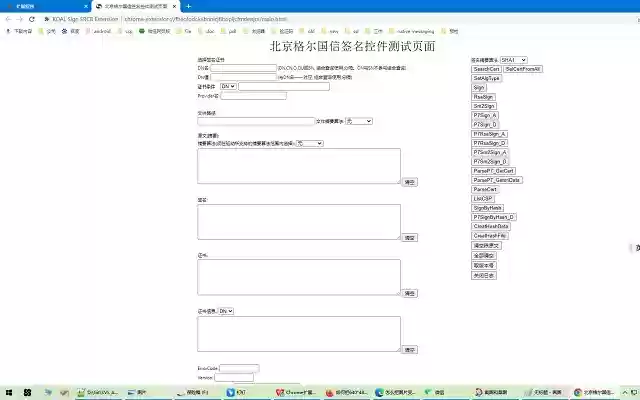Open the 下载内容 bookmark
Viewport: 640px width, 400px height.
point(19,31)
